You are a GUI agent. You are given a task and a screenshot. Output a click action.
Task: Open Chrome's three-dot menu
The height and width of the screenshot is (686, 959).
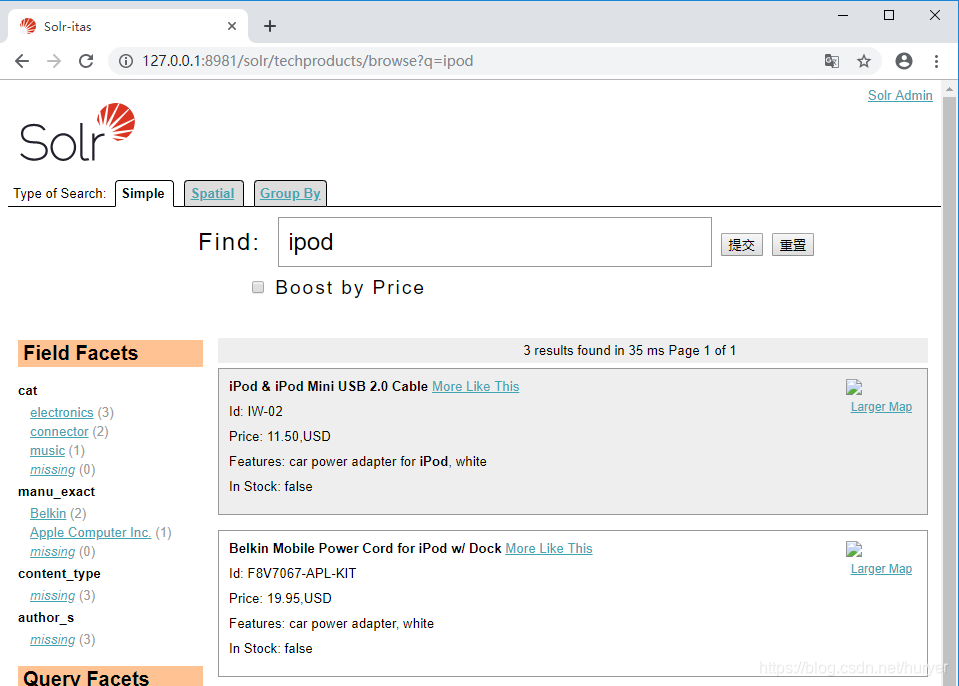[x=936, y=61]
